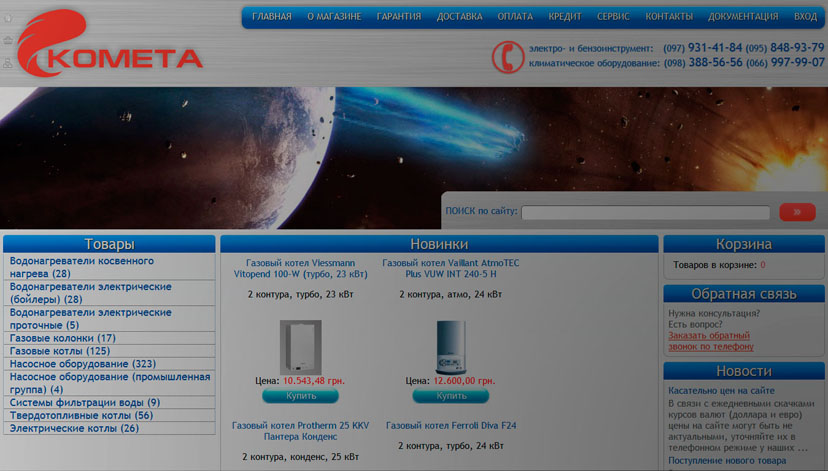Click phone number (098) 388-56-56
The width and height of the screenshot is (828, 471).
click(703, 62)
